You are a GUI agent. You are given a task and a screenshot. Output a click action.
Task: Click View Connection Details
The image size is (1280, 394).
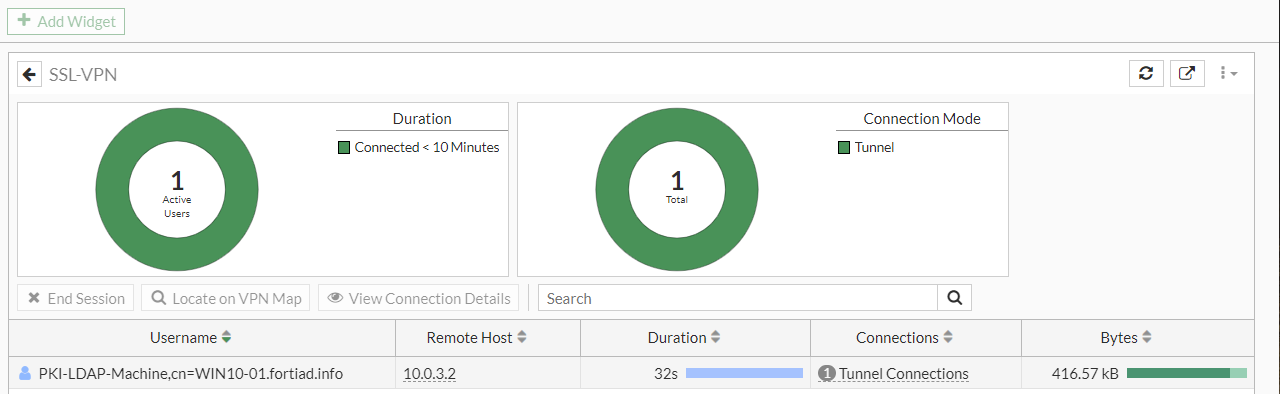419,298
